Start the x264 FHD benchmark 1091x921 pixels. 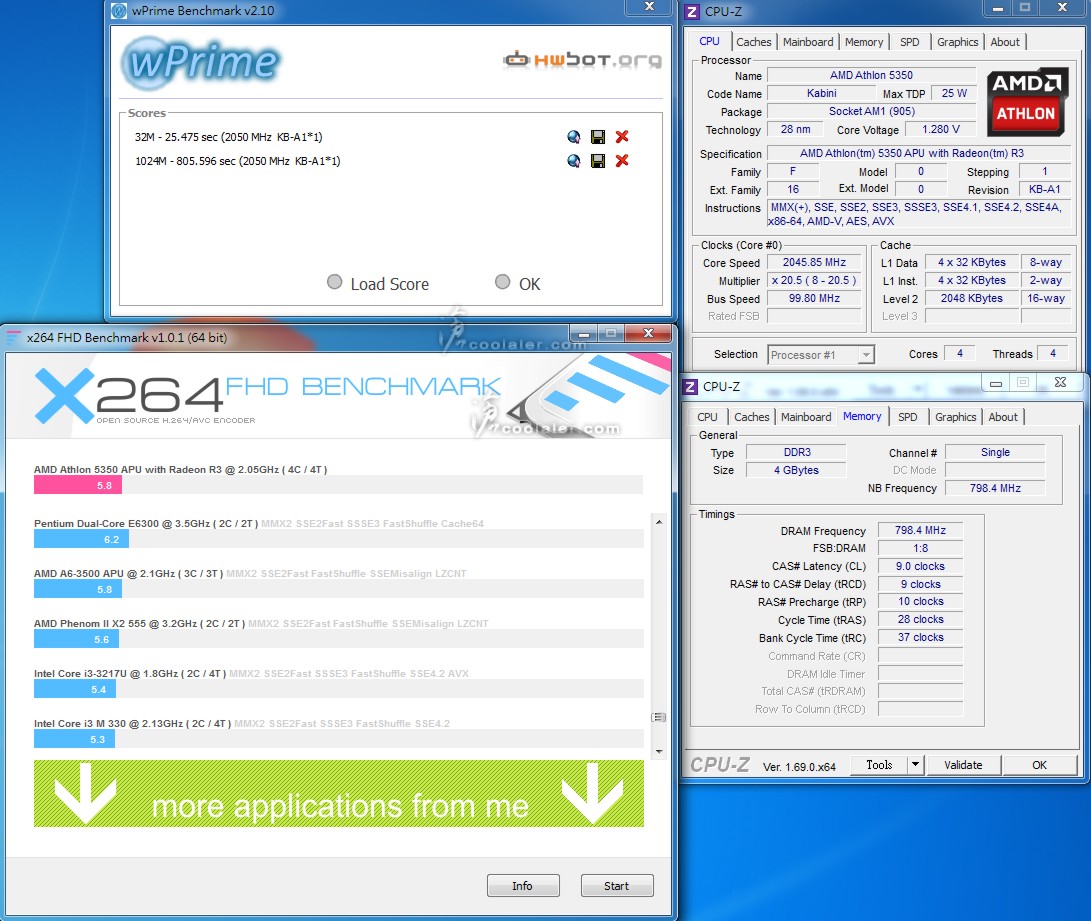[x=616, y=886]
